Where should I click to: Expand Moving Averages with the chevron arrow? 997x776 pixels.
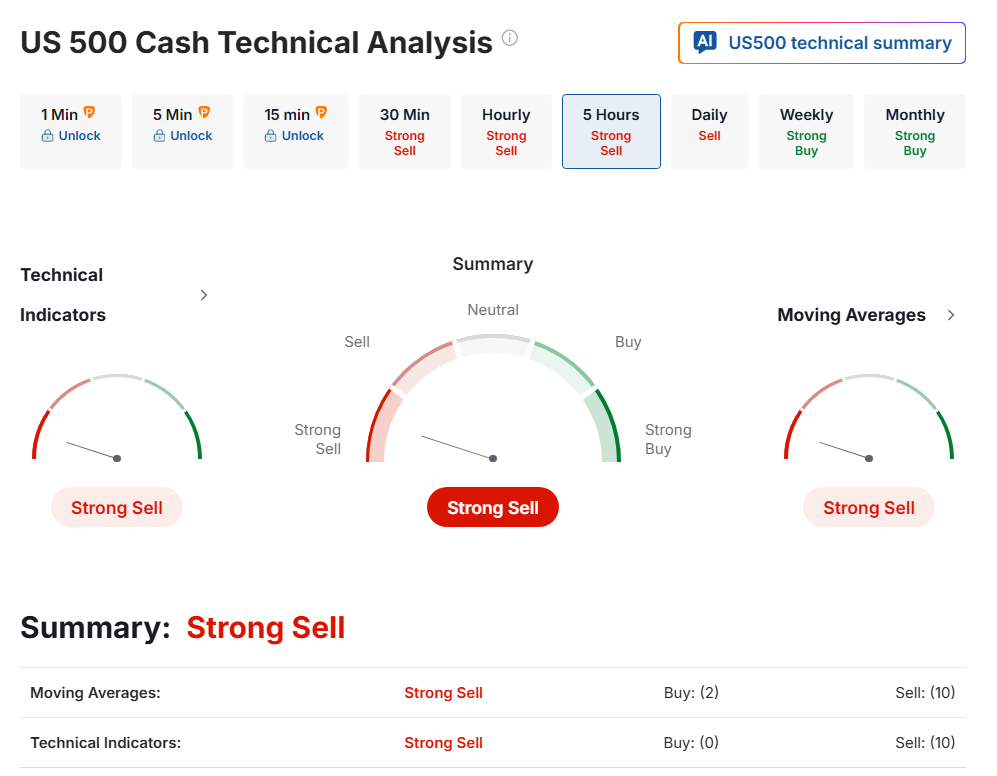coord(951,315)
